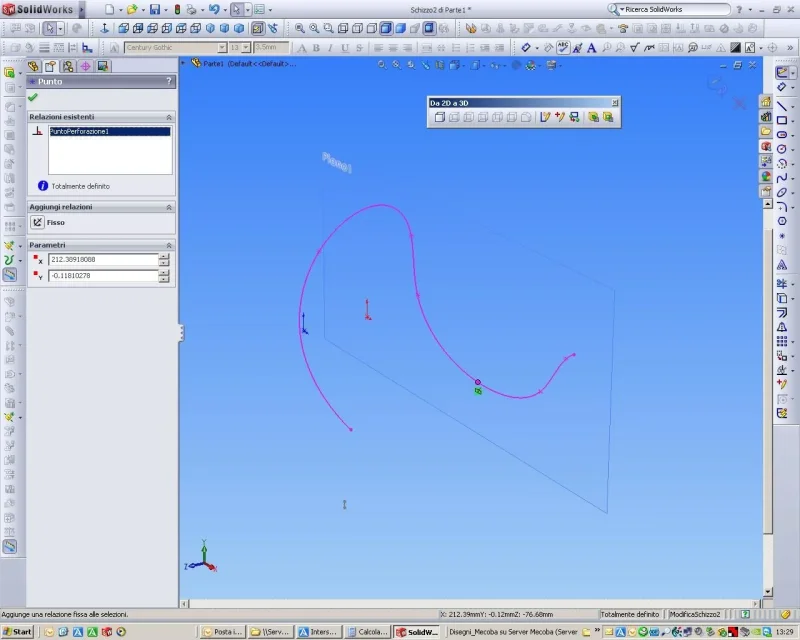The image size is (800, 640).
Task: Click the Y coordinate parameter field
Action: [103, 276]
